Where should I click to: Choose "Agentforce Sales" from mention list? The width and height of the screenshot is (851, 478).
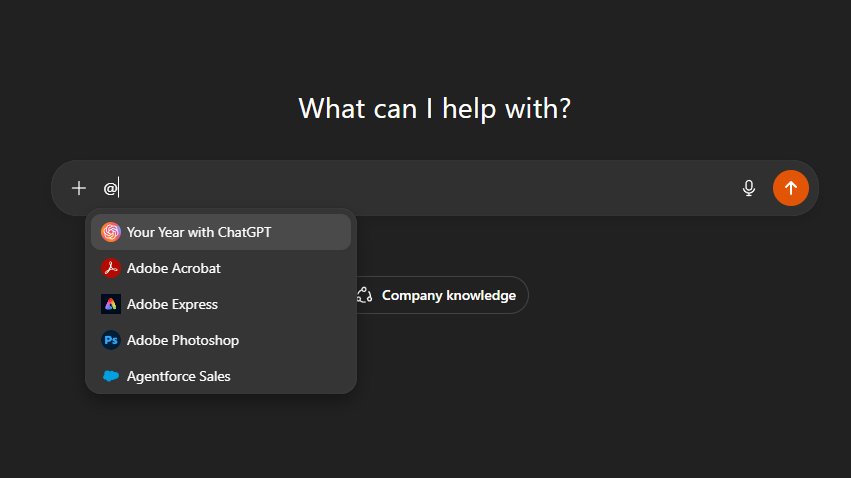(x=221, y=376)
